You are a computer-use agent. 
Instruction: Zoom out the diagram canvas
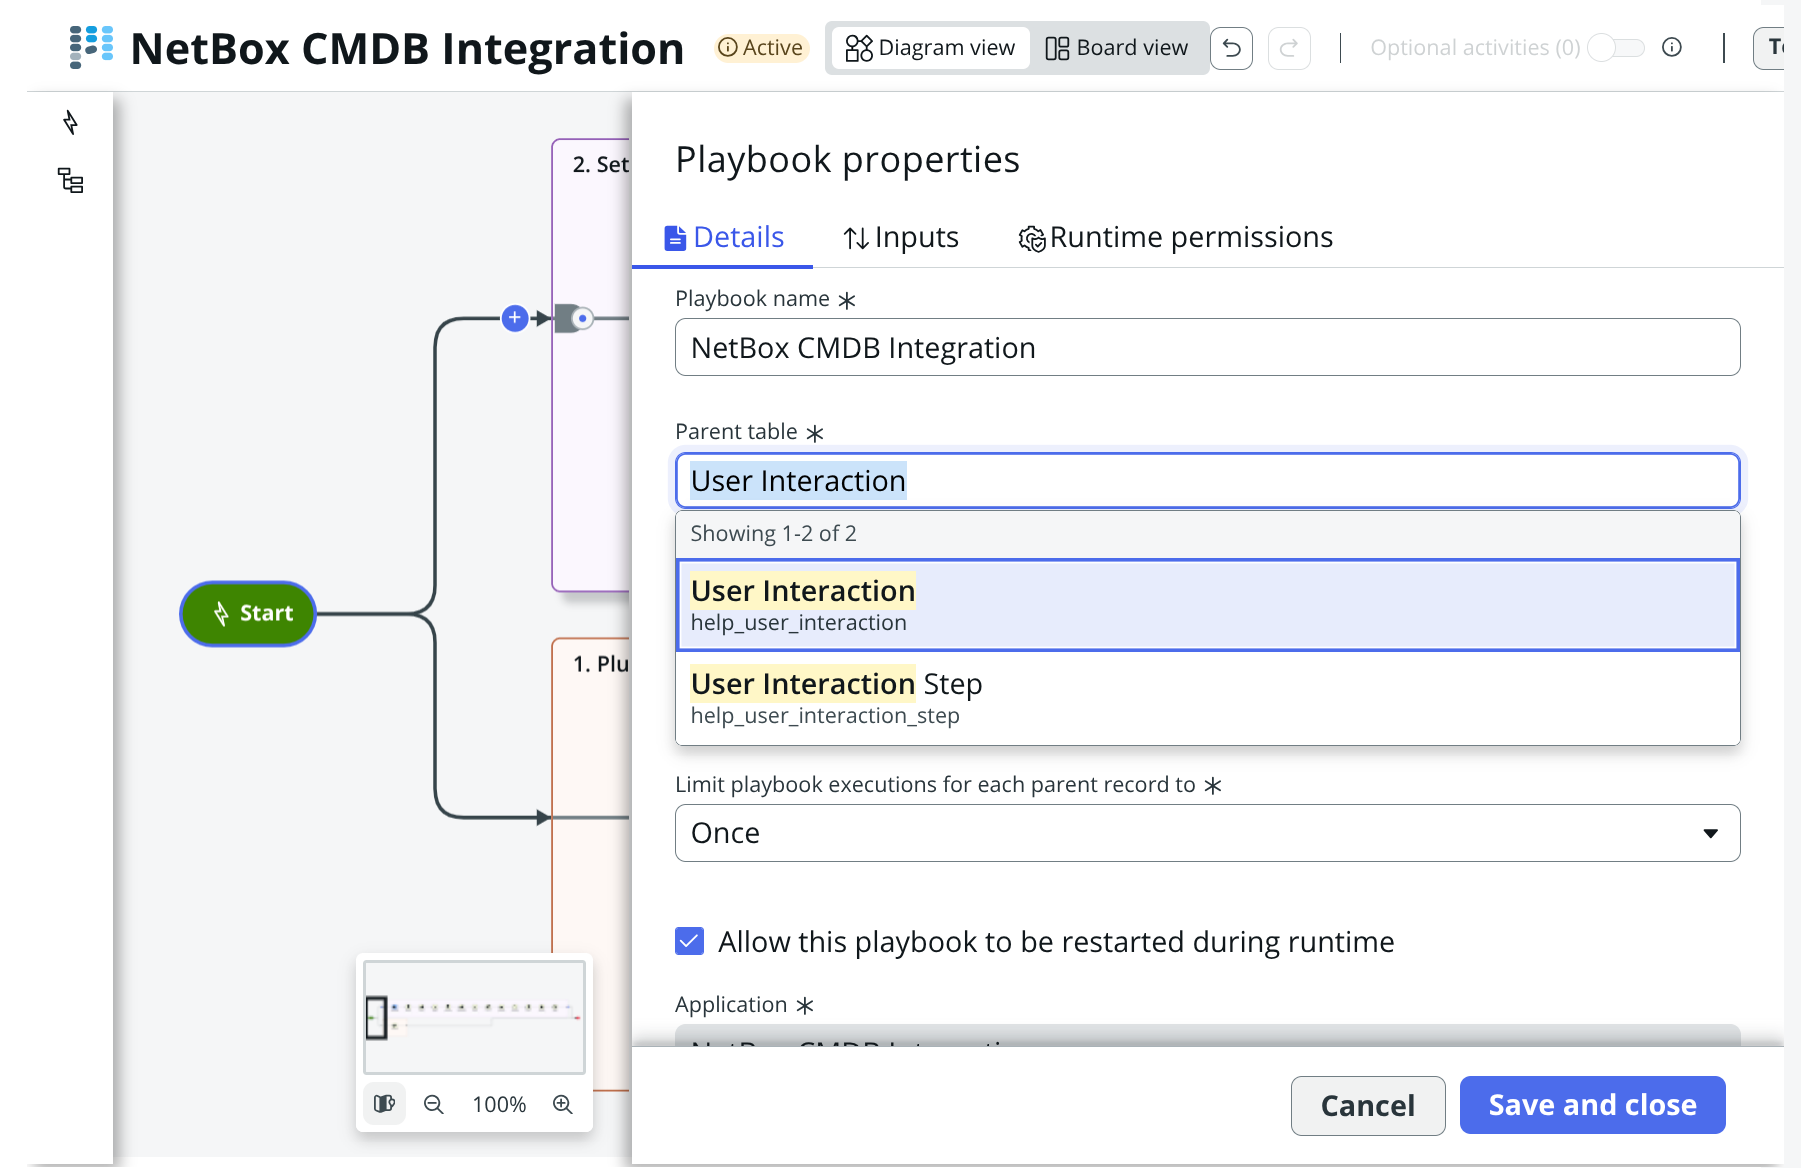434,1104
